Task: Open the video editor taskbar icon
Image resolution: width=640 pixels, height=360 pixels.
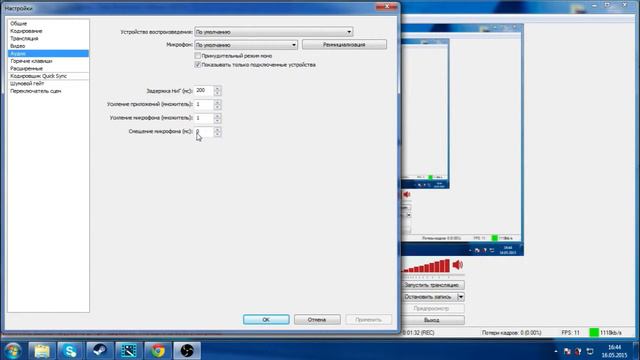Action: (x=129, y=351)
